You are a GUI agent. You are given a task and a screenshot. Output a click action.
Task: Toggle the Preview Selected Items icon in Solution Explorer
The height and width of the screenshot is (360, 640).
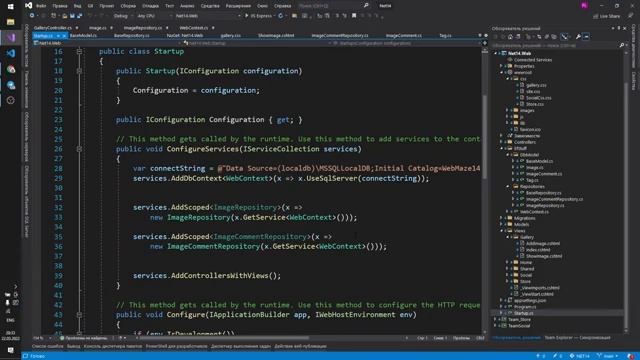586,37
